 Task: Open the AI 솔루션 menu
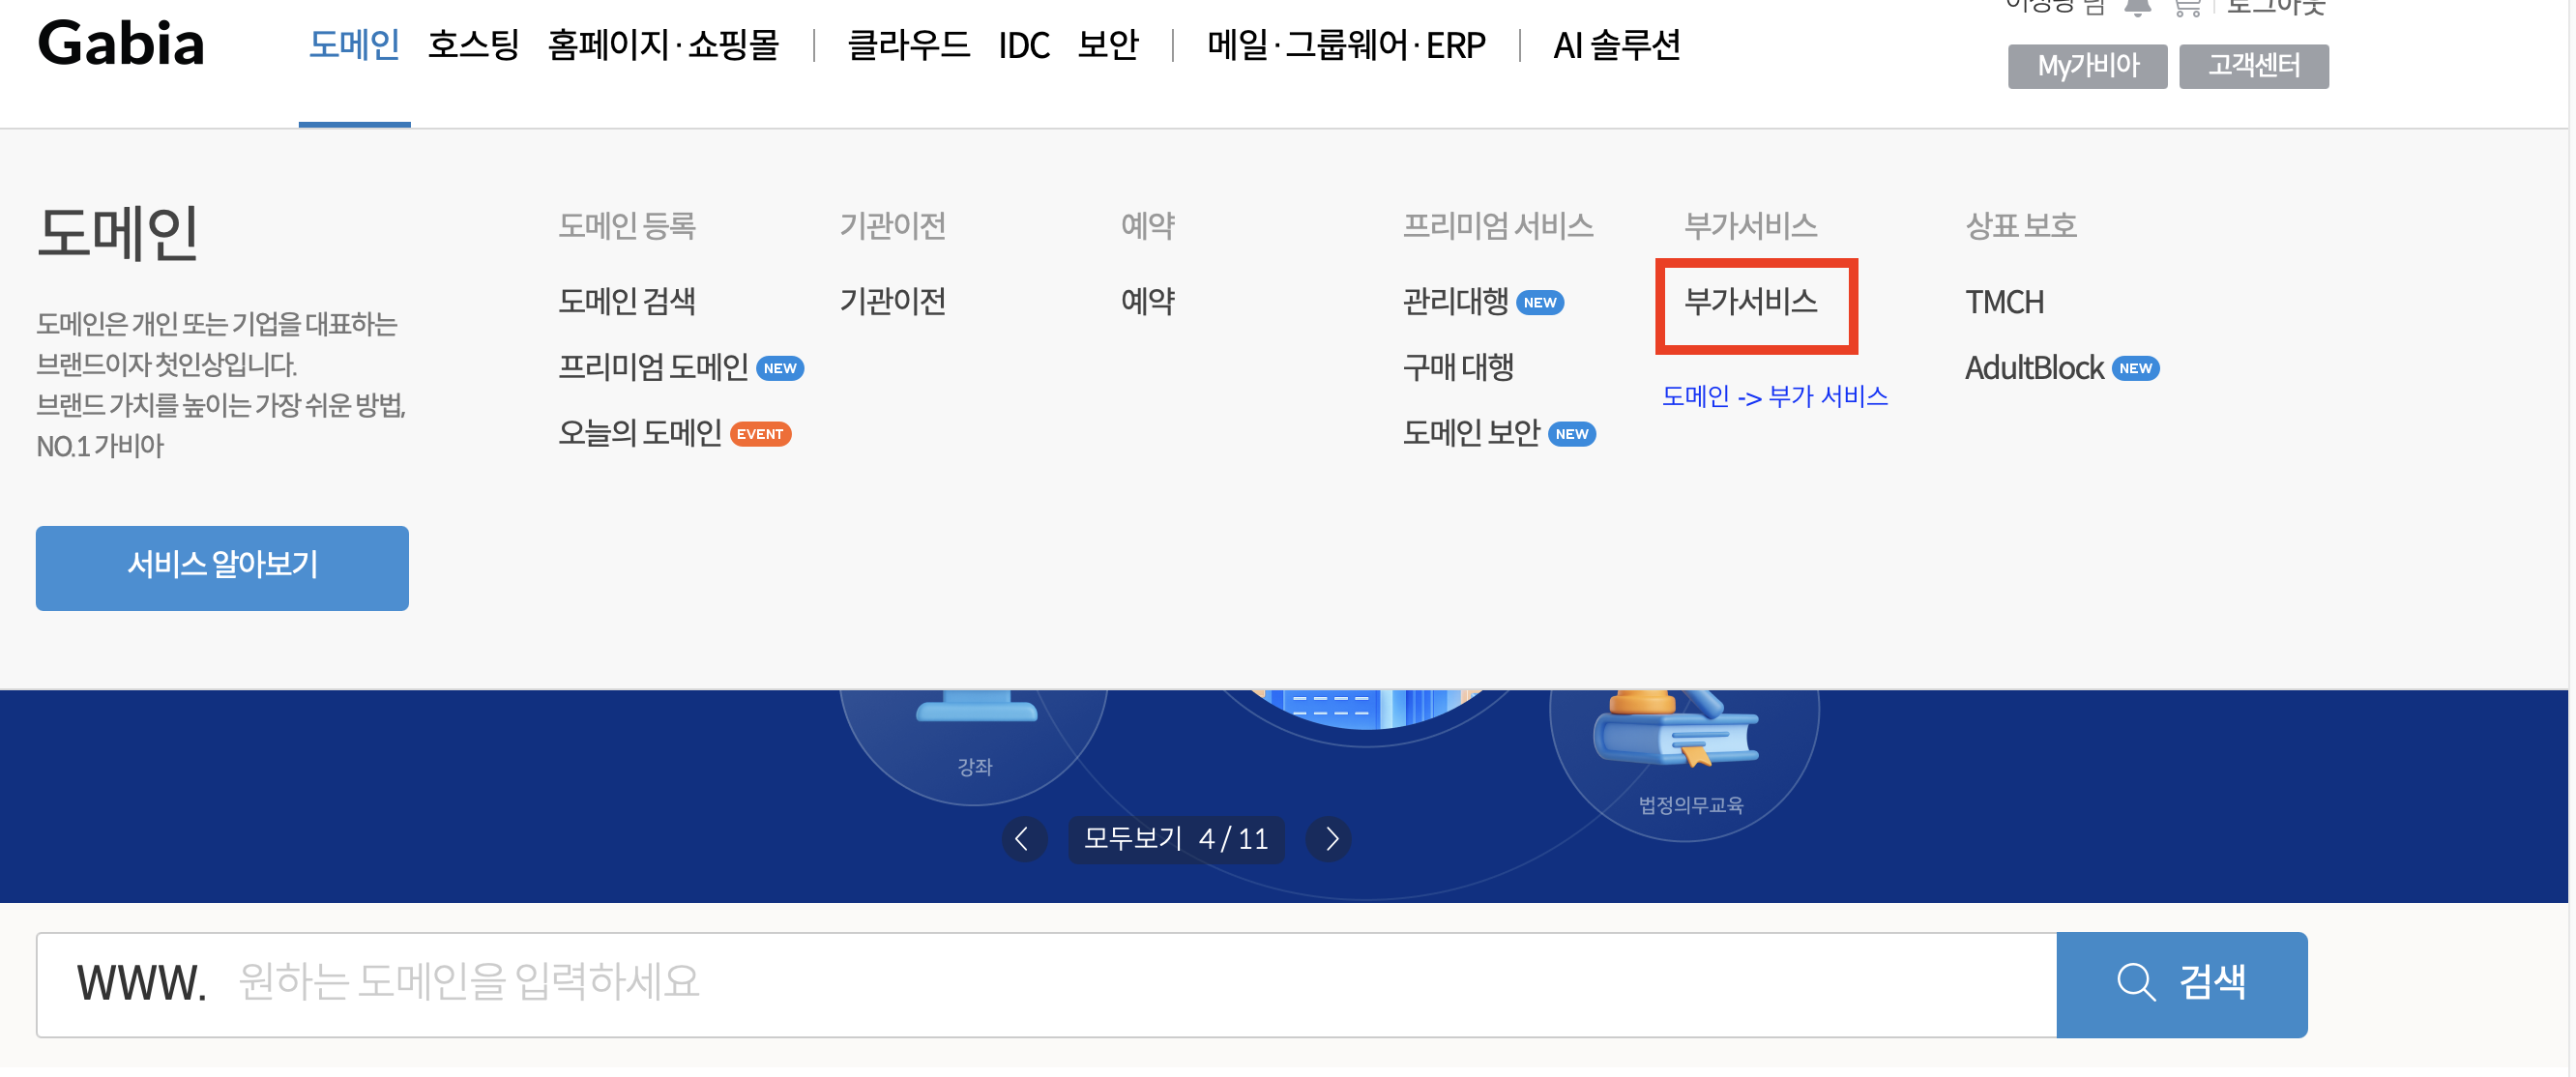click(1615, 45)
